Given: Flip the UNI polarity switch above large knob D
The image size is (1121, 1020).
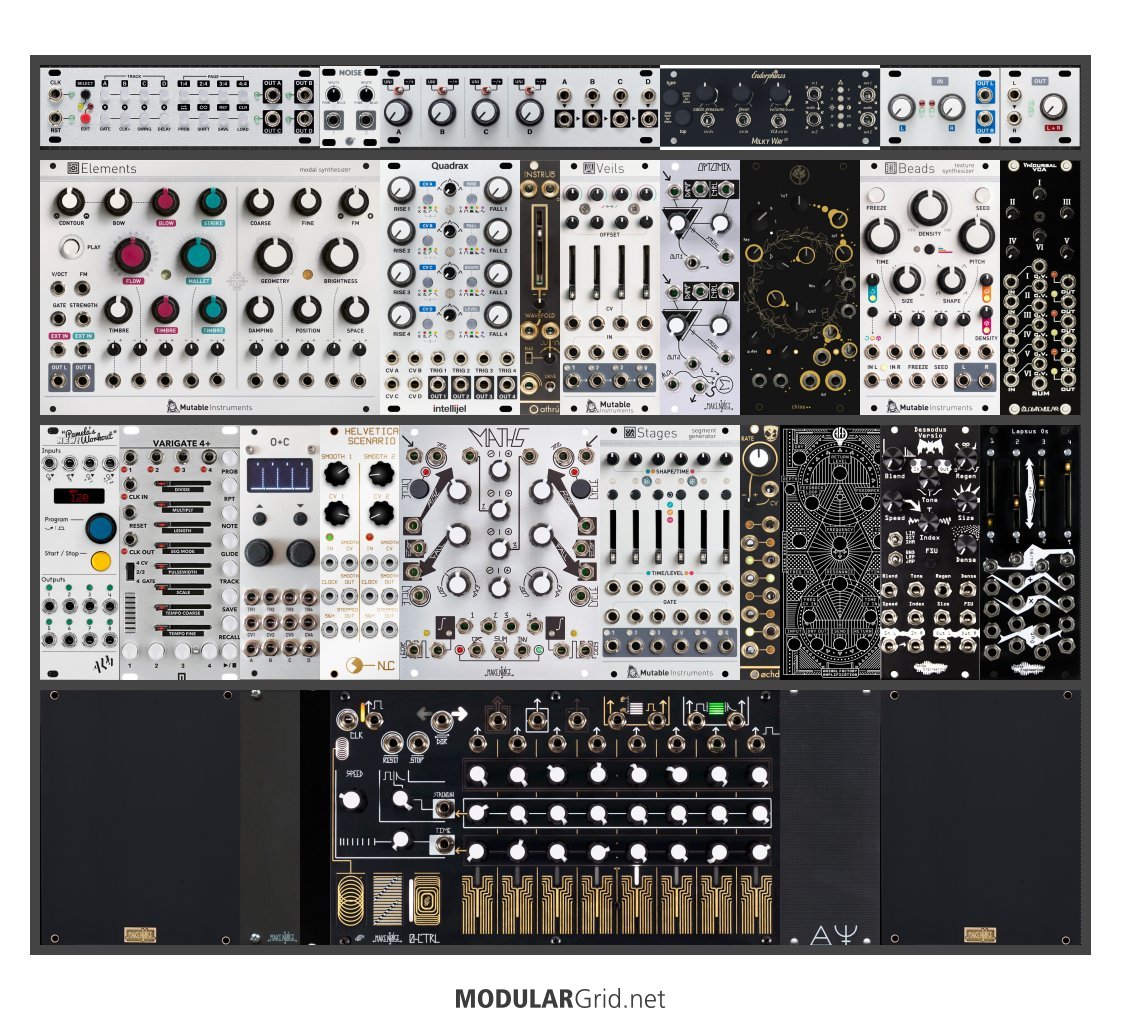Looking at the screenshot, I should point(530,91).
